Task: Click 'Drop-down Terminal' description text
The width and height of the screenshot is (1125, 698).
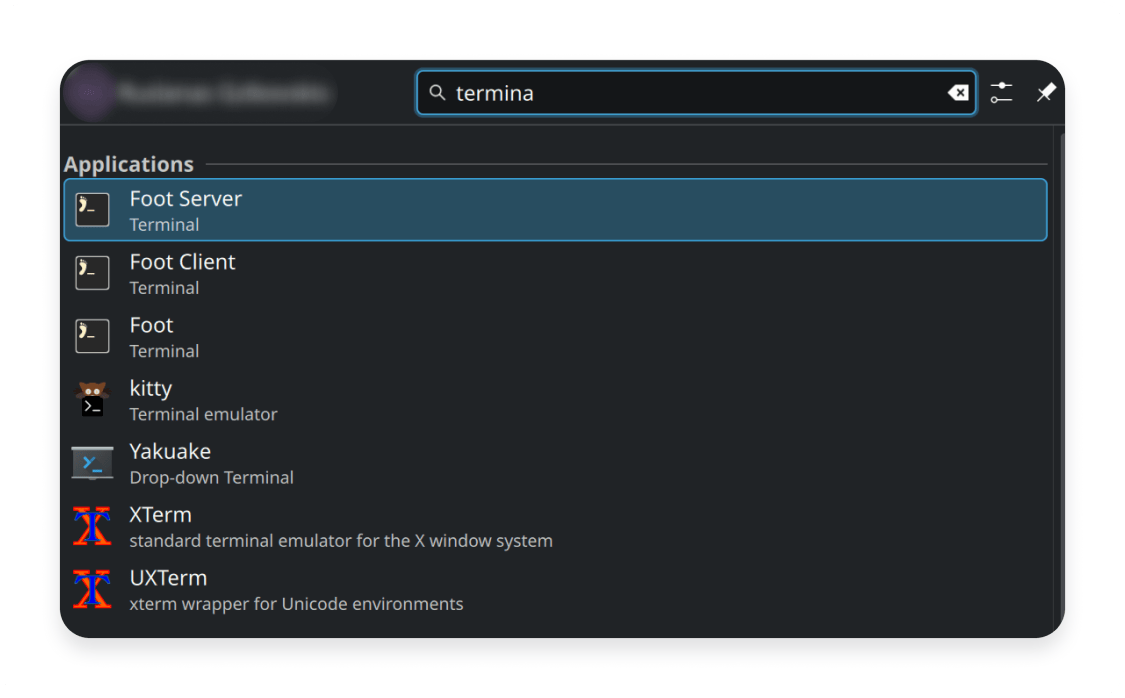Action: point(212,478)
